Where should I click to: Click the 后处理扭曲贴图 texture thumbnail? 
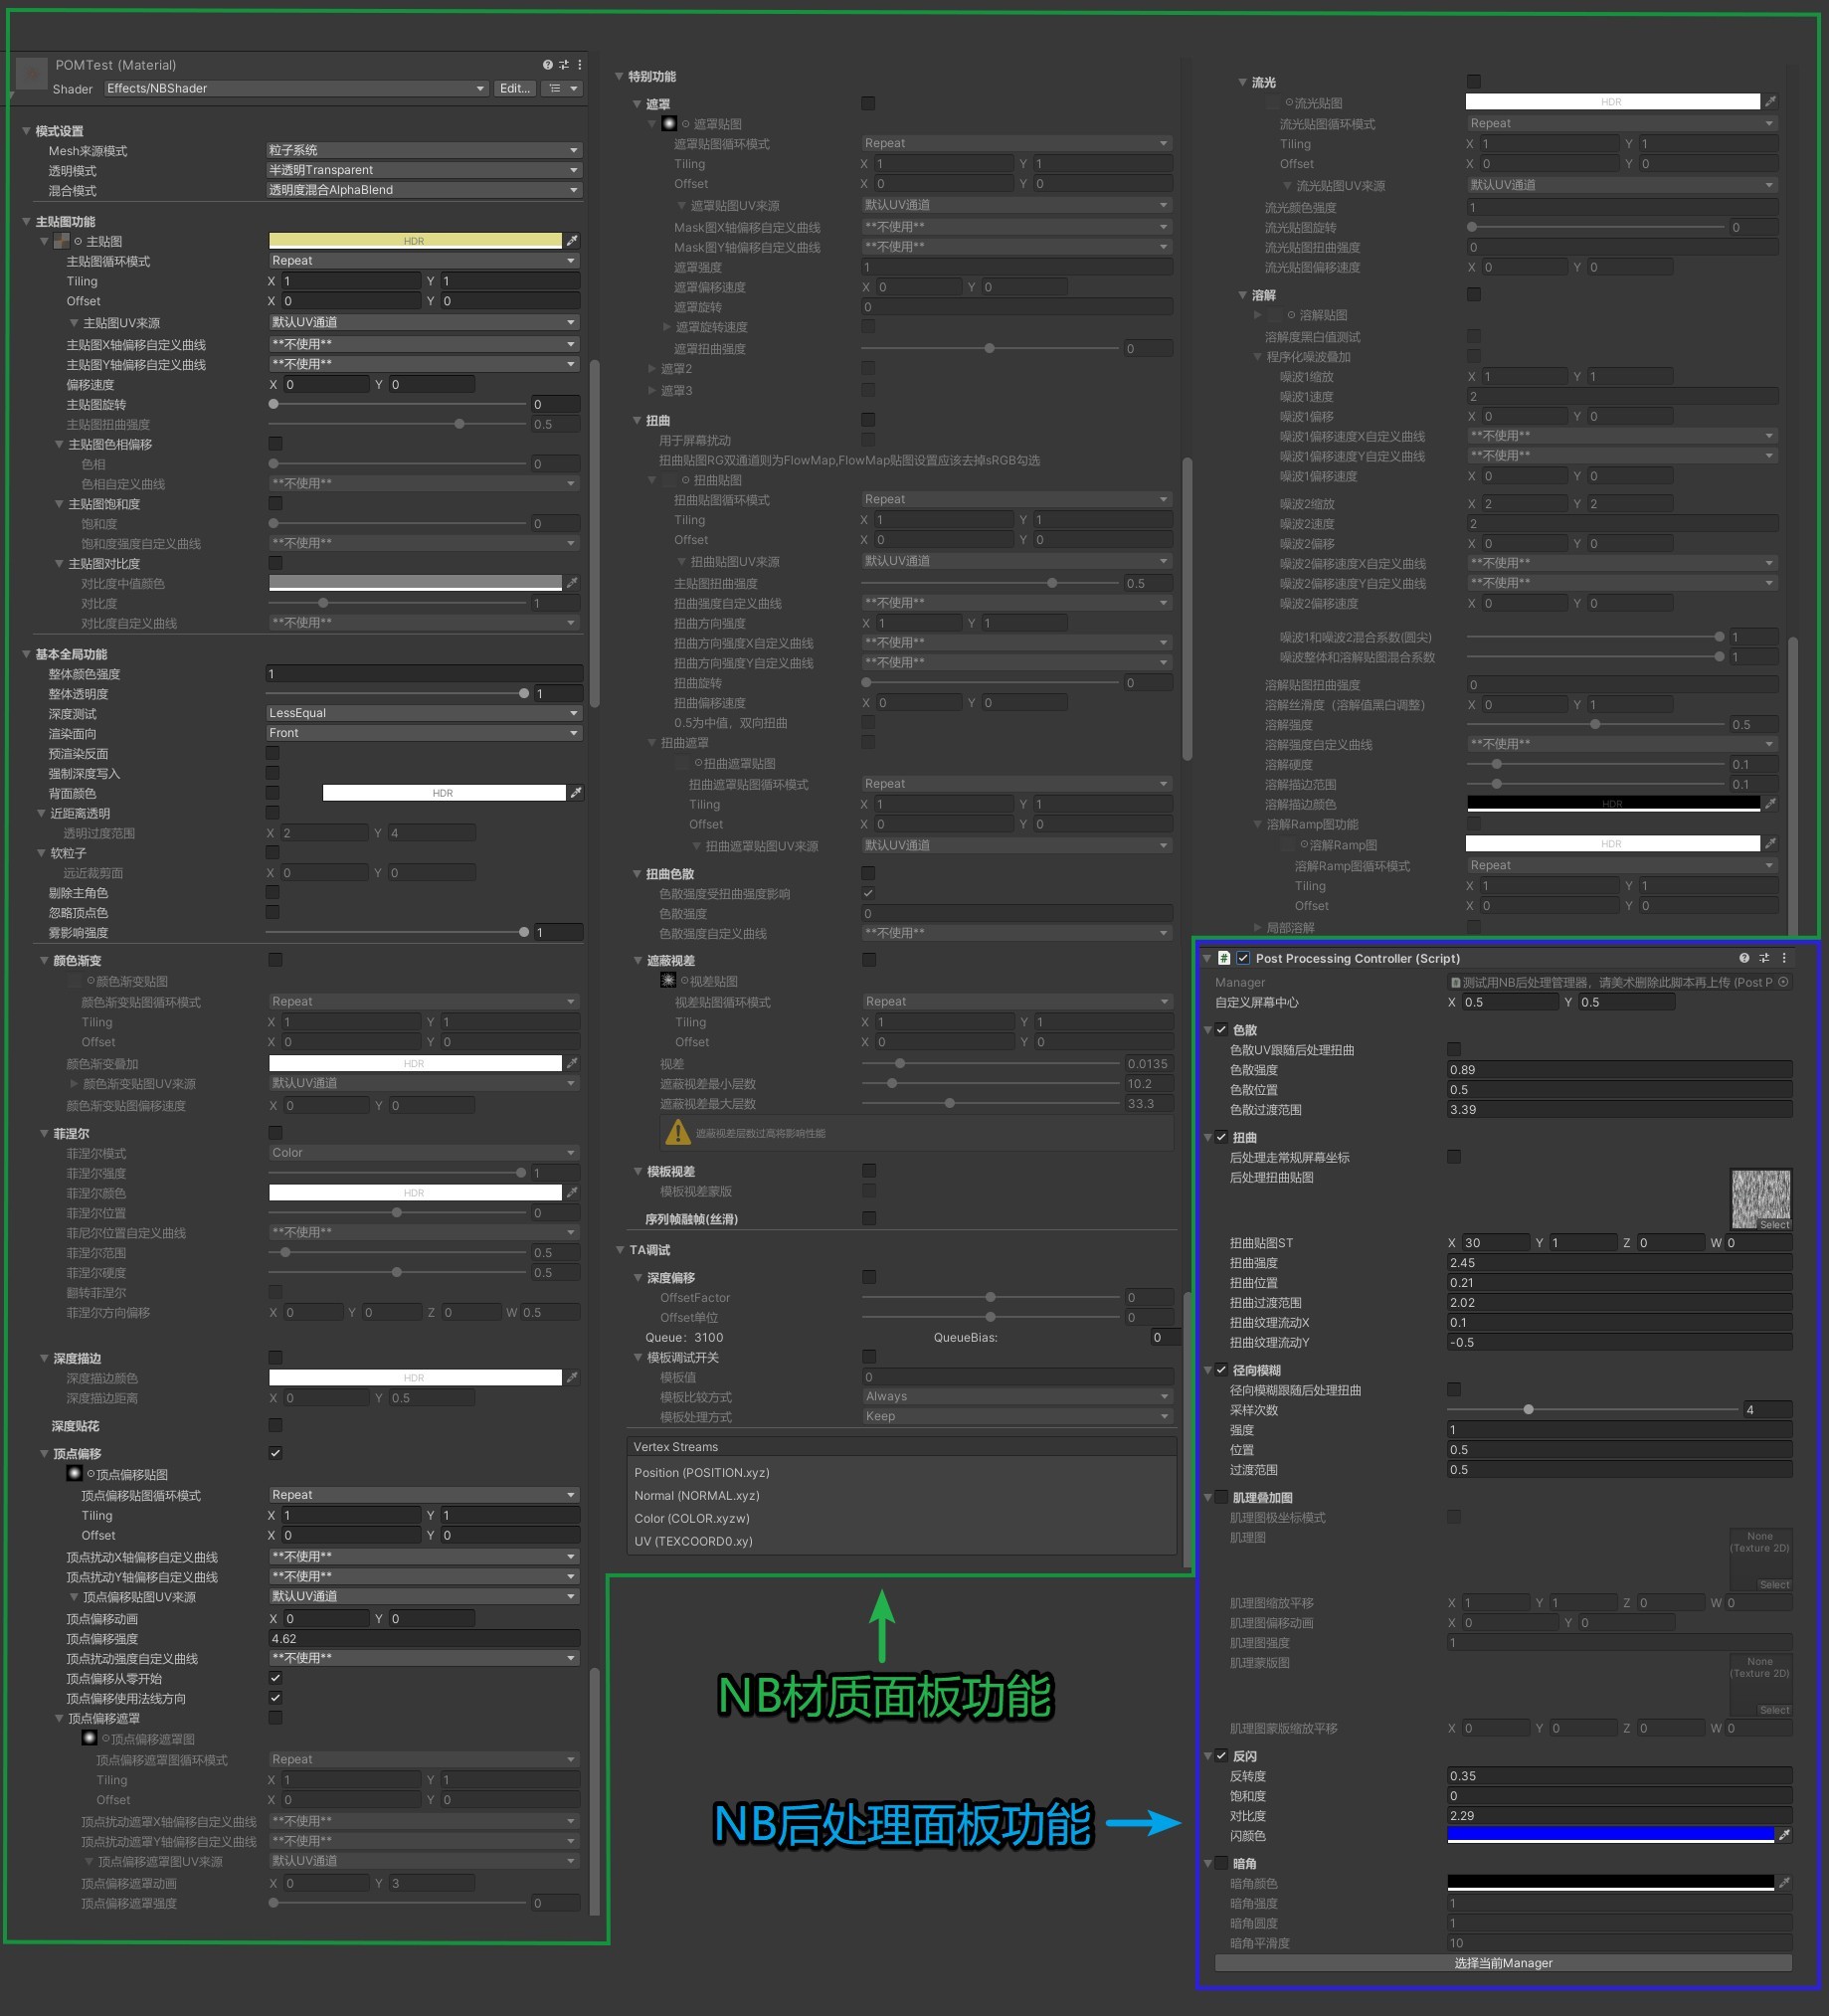coord(1761,1199)
